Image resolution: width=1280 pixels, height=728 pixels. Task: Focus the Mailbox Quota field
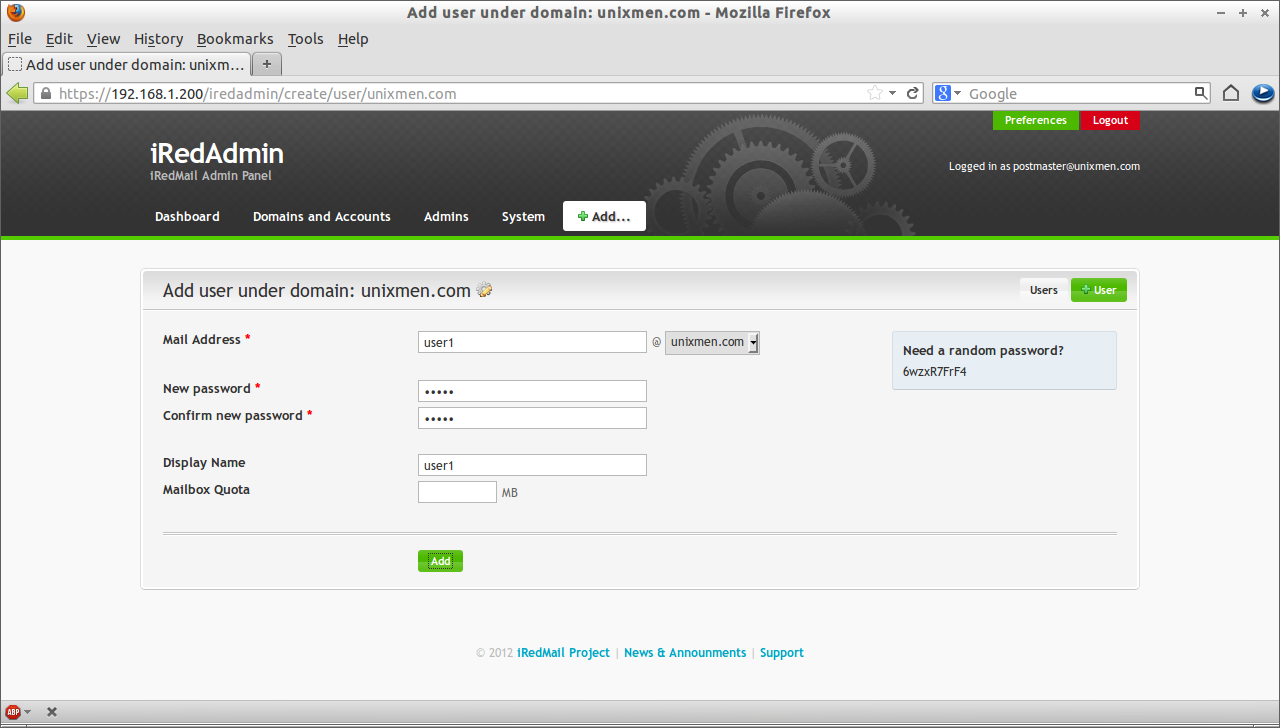(457, 492)
